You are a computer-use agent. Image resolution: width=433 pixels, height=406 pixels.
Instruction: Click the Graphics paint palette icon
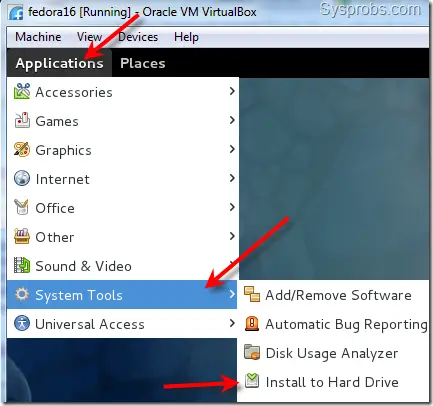point(22,149)
